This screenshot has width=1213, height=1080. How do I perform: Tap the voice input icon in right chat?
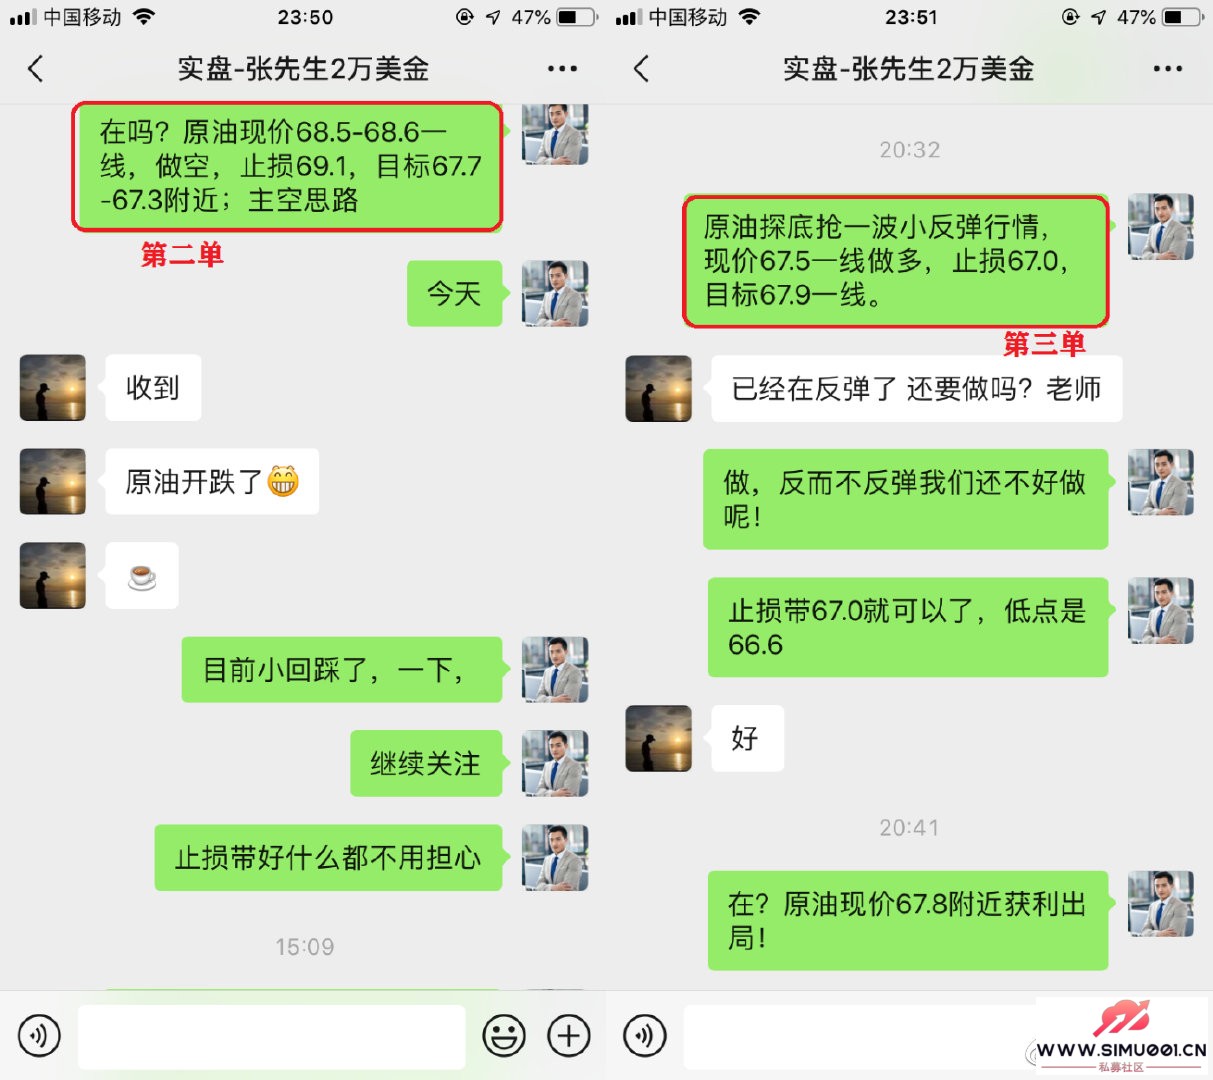coord(645,1036)
